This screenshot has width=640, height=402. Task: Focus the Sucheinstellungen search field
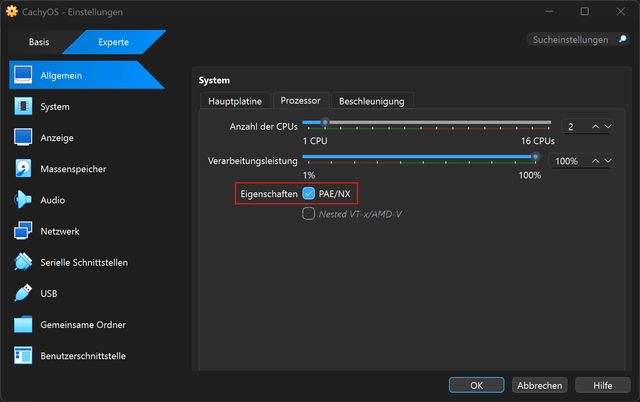[x=570, y=40]
